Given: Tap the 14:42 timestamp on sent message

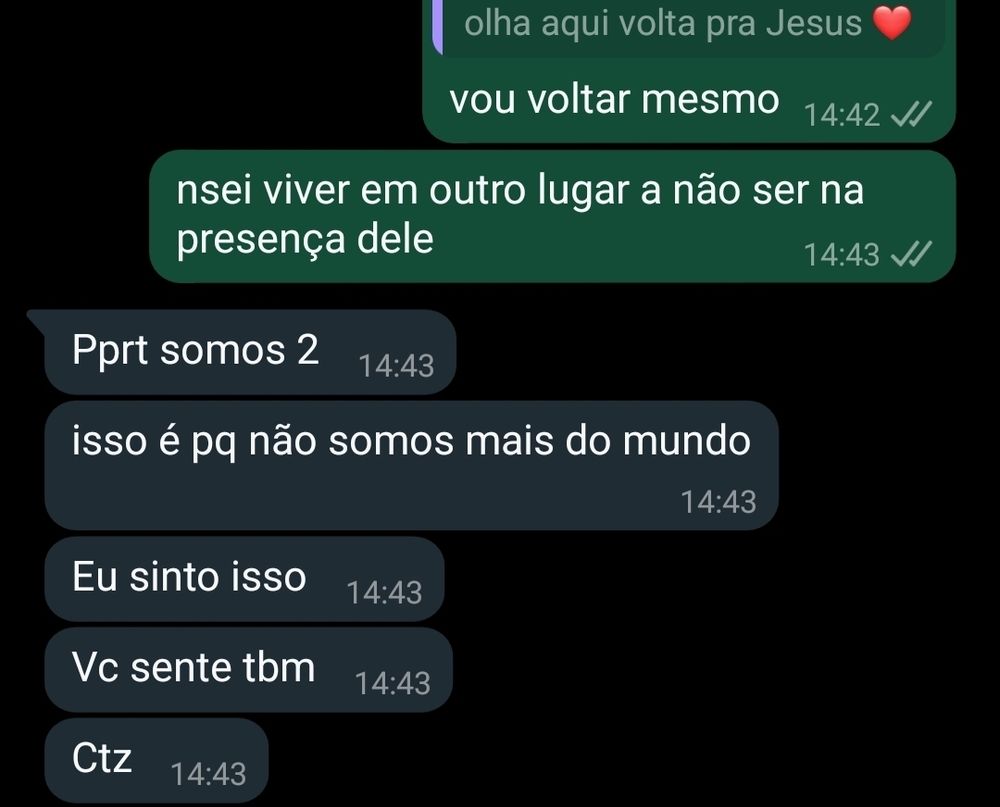Looking at the screenshot, I should (x=842, y=115).
